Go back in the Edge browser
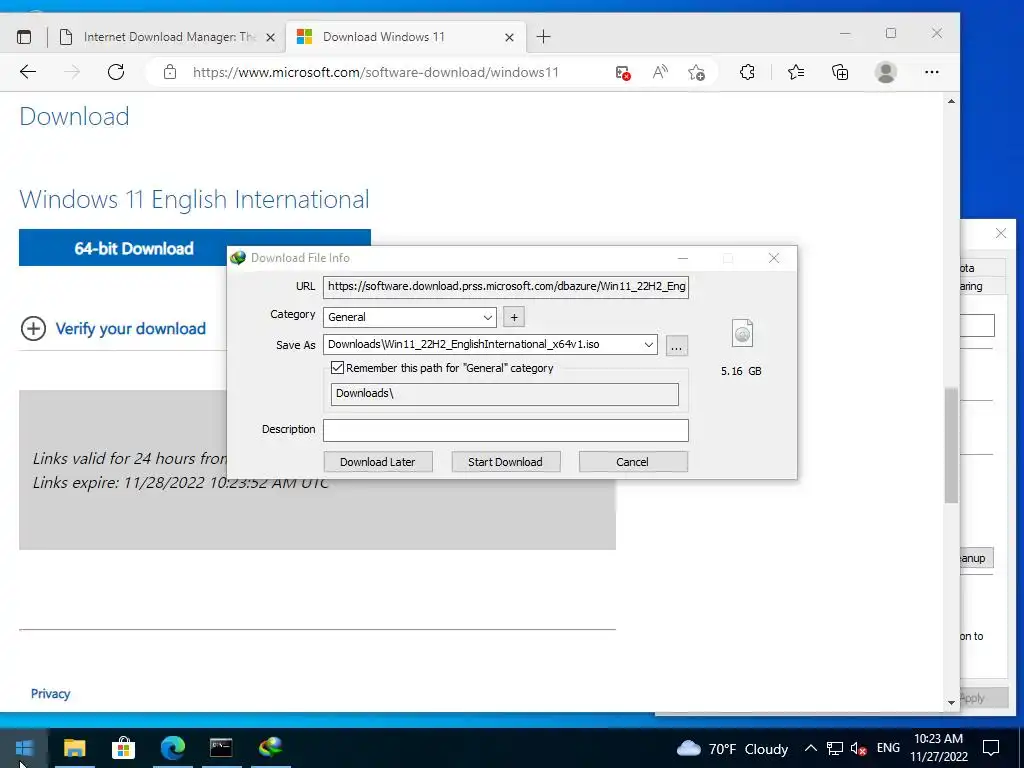Screen dimensions: 1024x768 point(28,72)
